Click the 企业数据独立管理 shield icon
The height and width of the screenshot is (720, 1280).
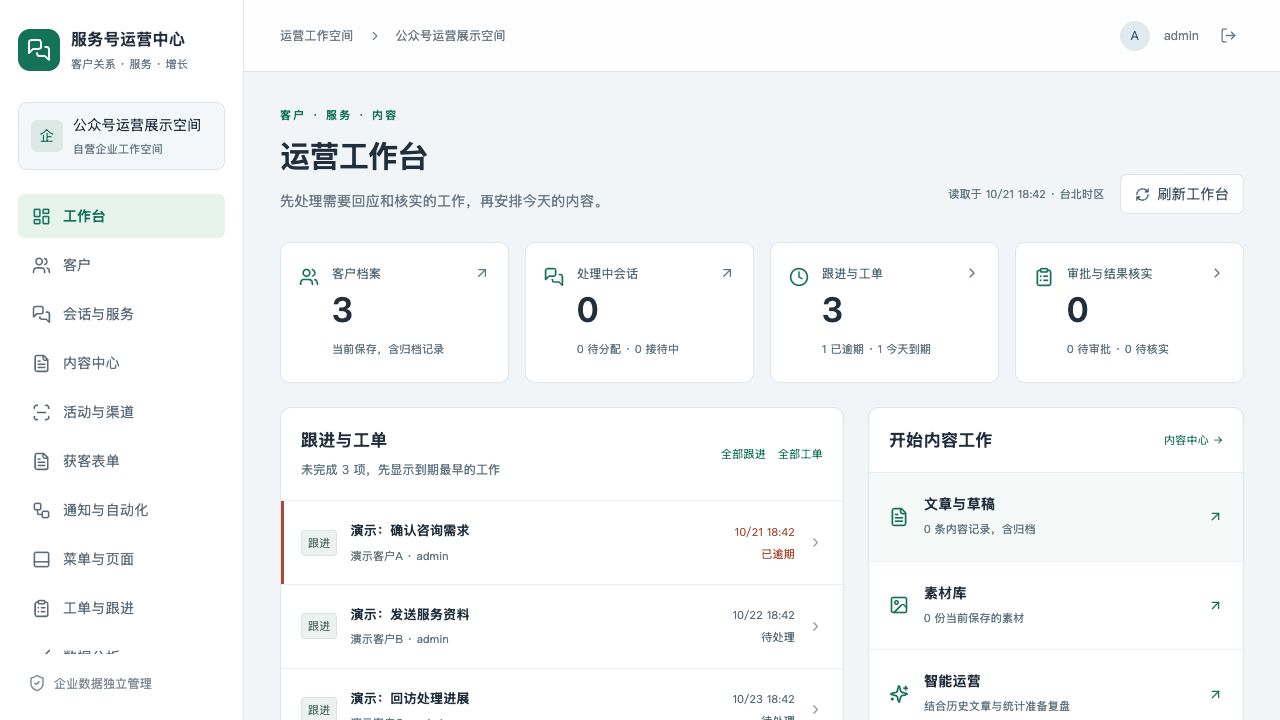coord(37,683)
